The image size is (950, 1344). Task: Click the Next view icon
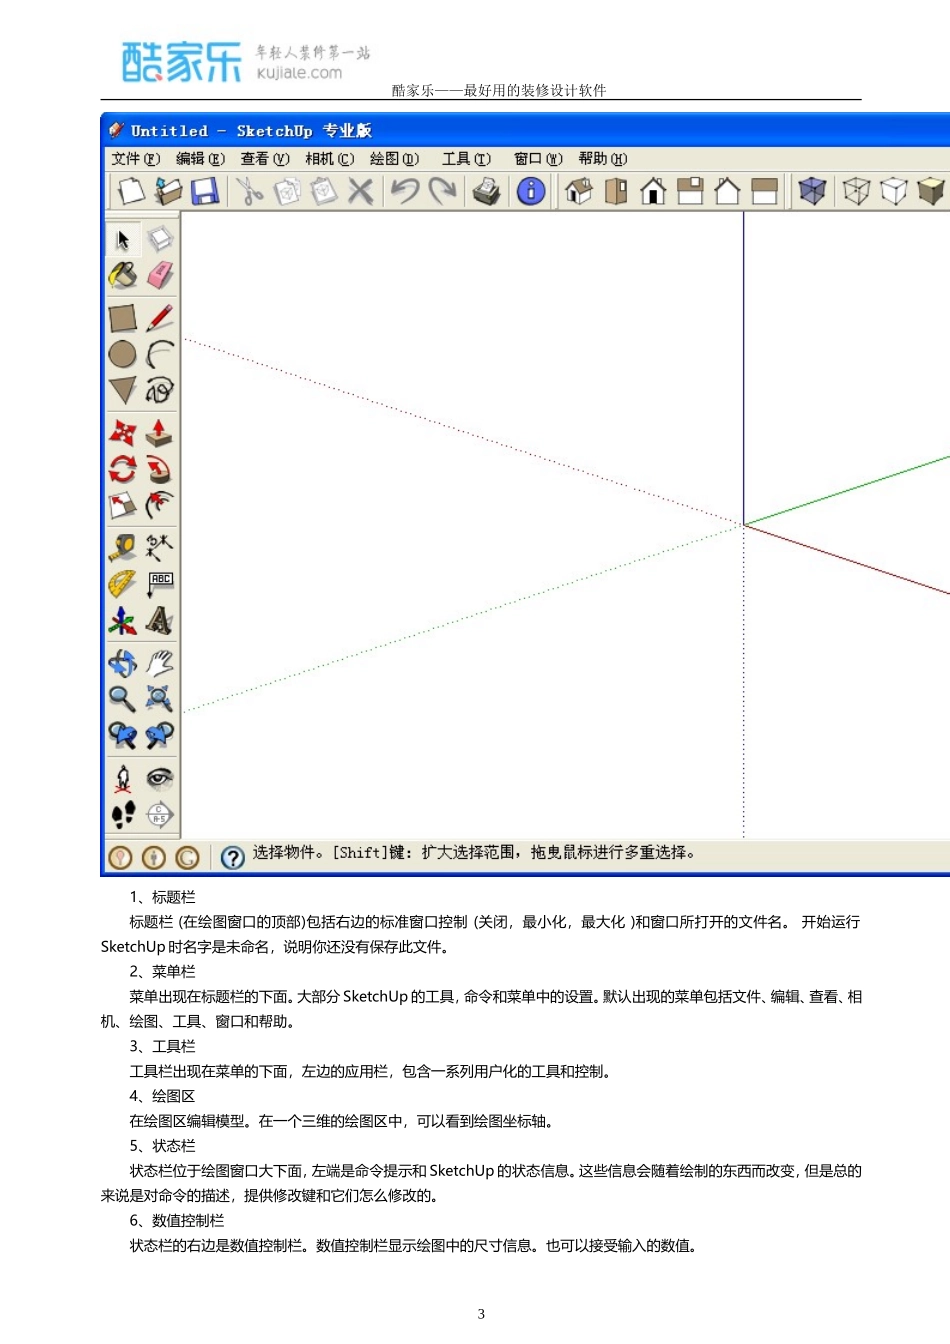coord(160,736)
